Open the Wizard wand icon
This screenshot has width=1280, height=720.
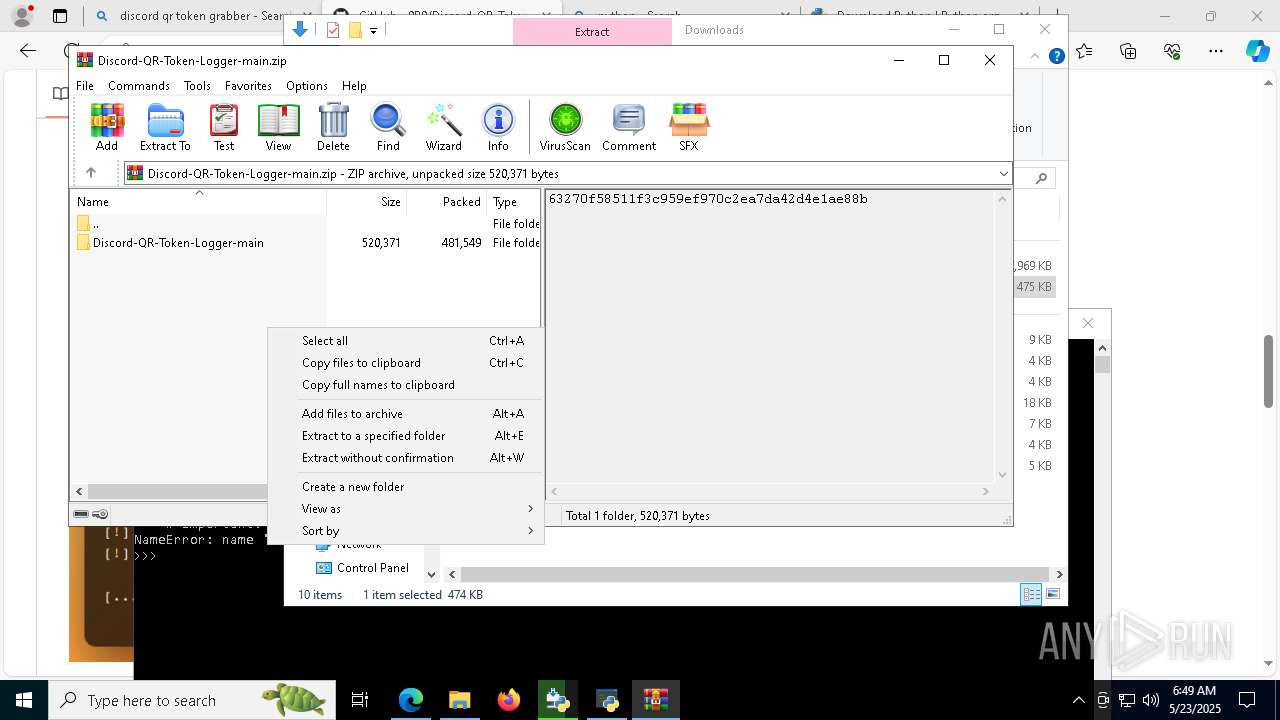(443, 127)
